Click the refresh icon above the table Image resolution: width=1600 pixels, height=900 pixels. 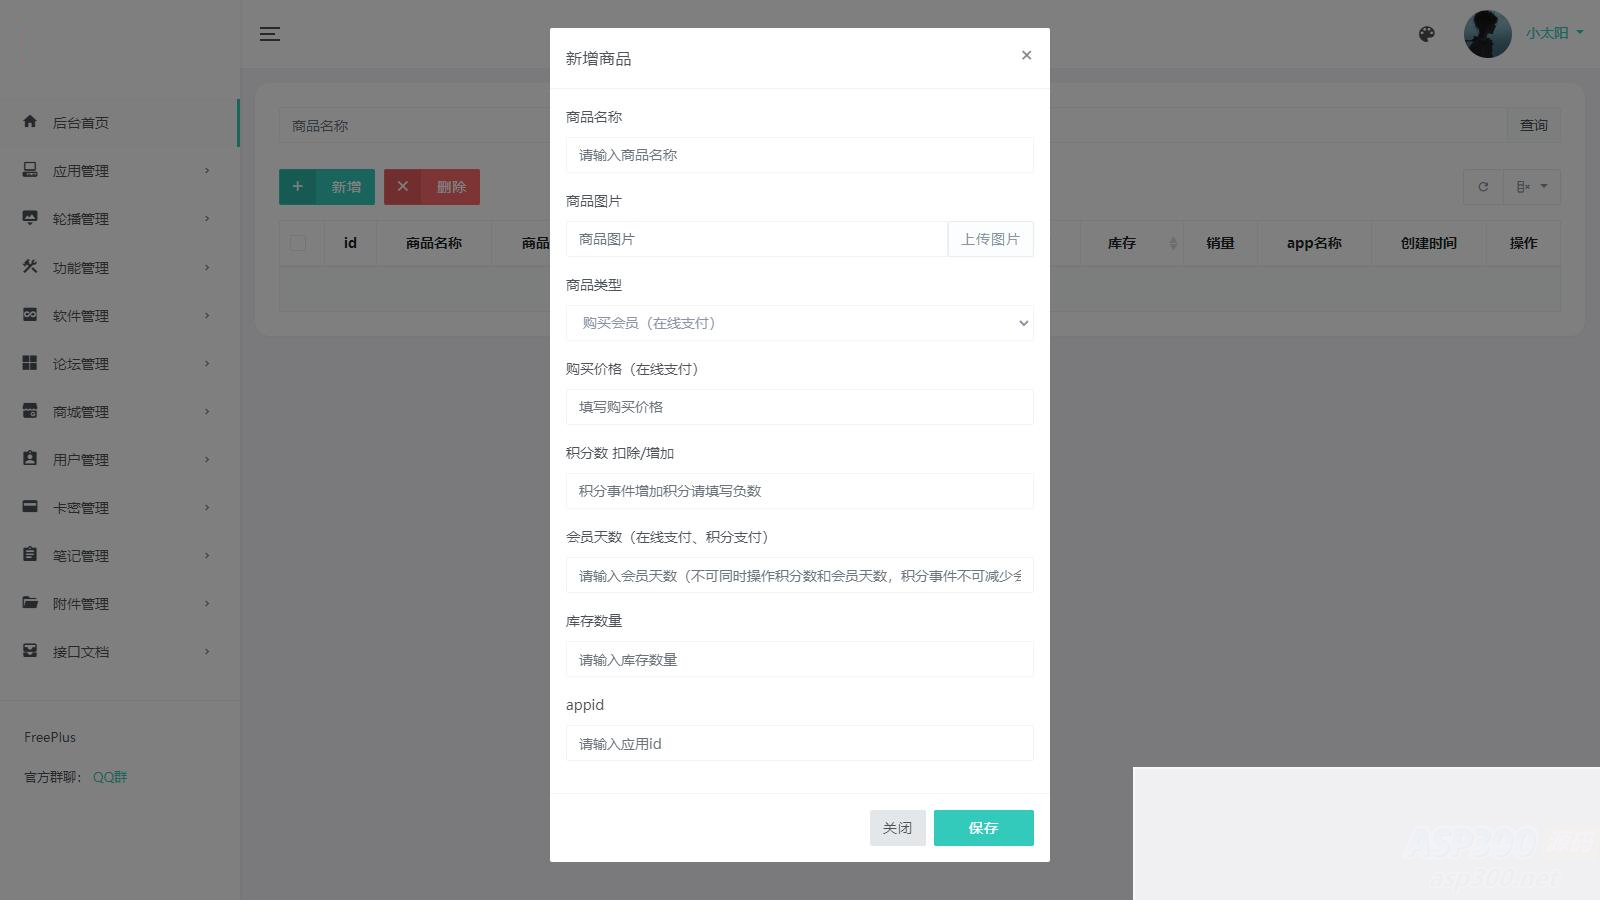tap(1483, 186)
